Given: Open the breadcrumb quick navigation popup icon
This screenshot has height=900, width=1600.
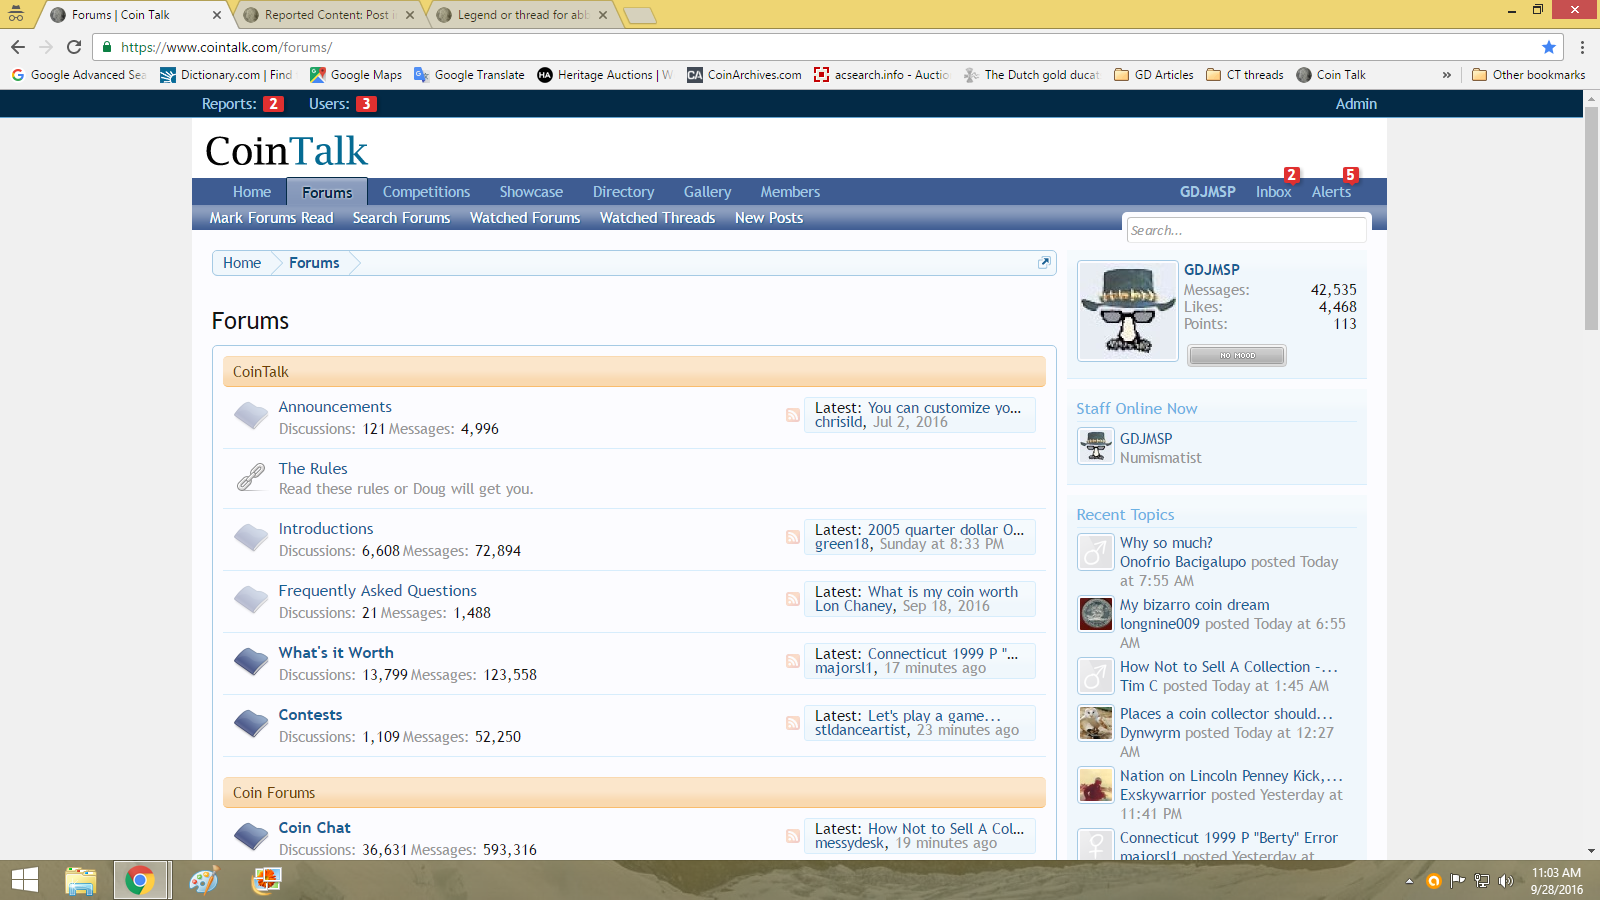Looking at the screenshot, I should (1044, 262).
